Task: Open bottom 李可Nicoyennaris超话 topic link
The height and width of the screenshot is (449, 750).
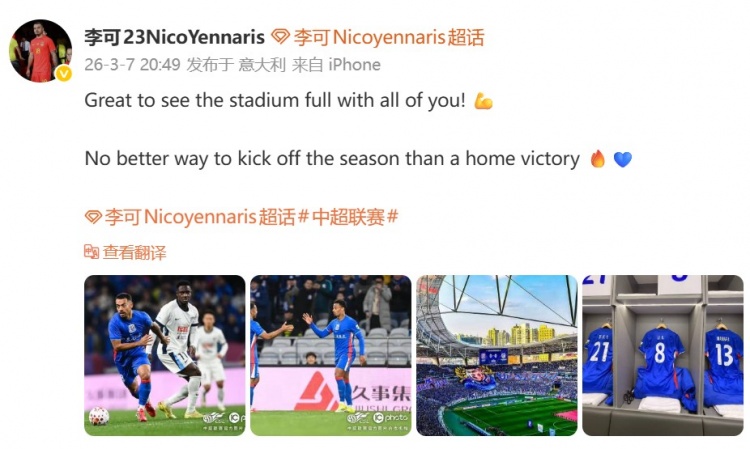Action: (x=200, y=217)
